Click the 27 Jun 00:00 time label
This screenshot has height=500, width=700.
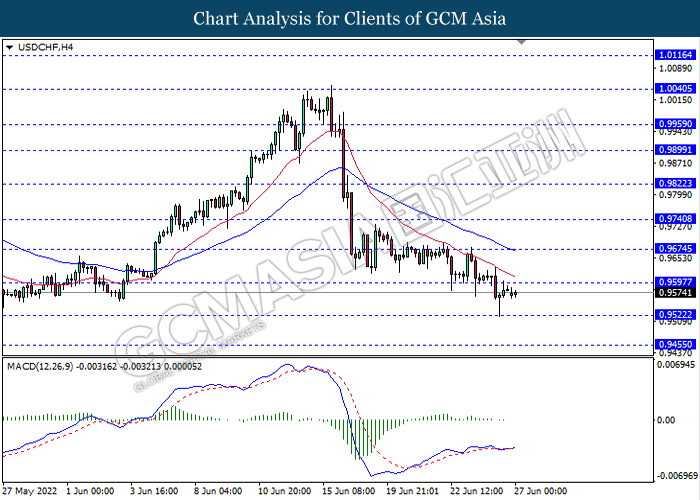[x=541, y=491]
